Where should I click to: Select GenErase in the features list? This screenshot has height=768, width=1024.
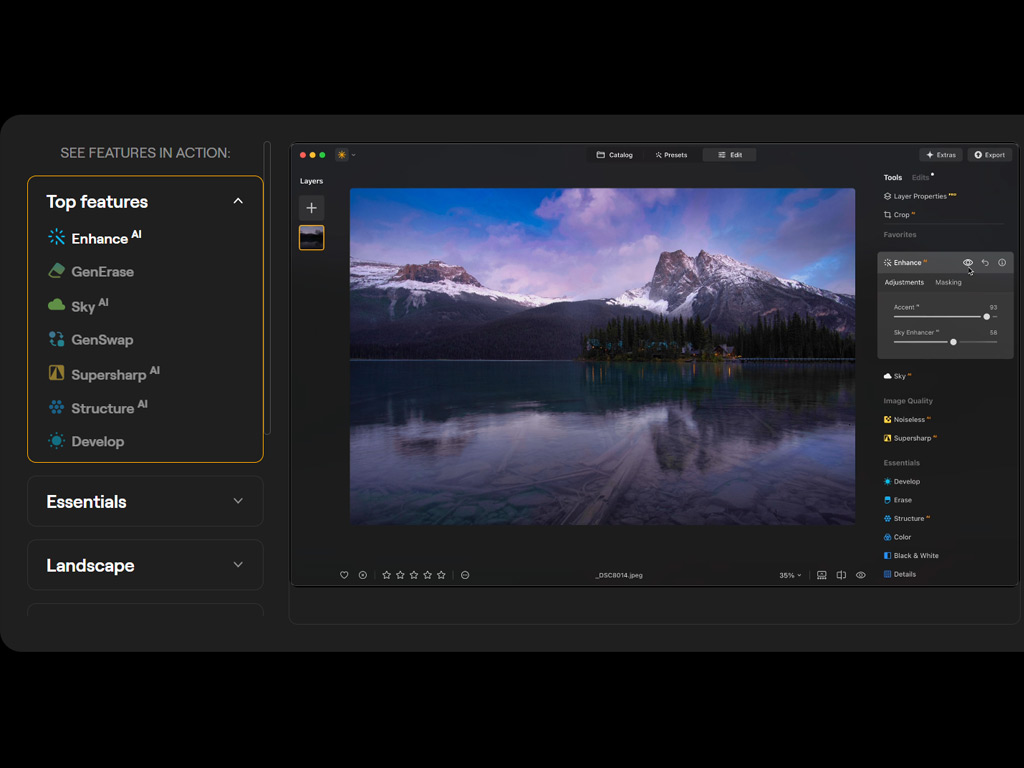[101, 271]
